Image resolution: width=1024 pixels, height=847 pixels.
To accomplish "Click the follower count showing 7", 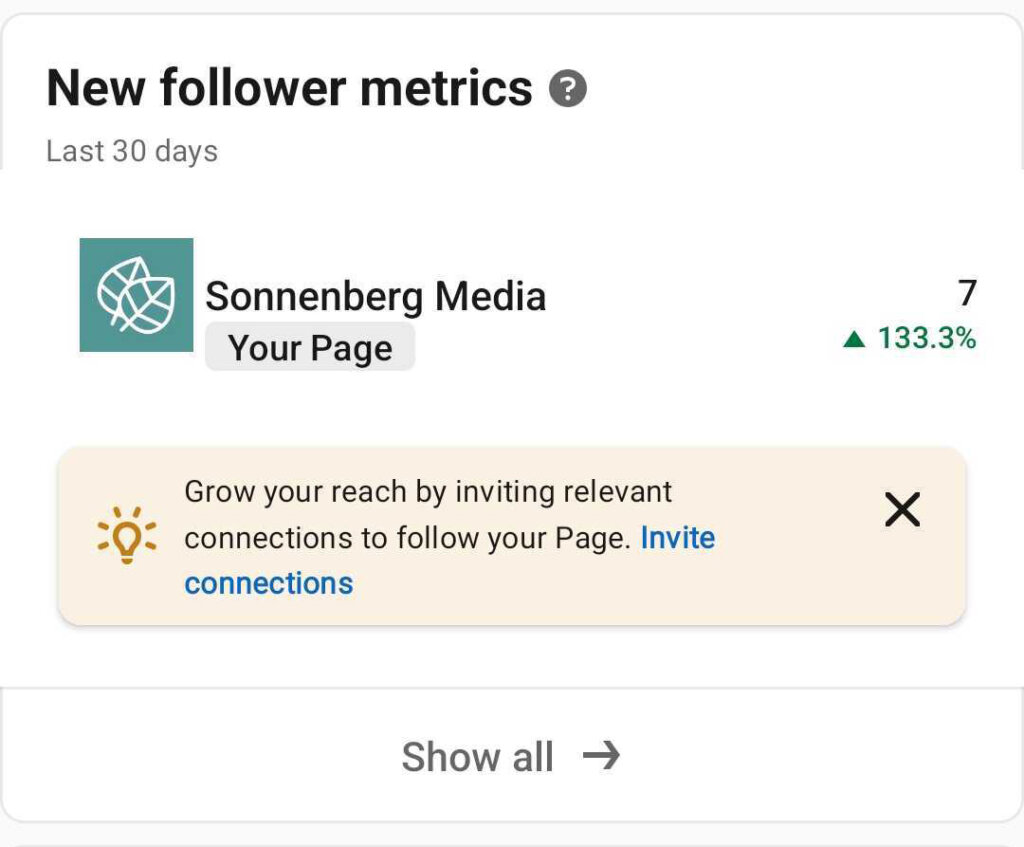I will tap(961, 293).
